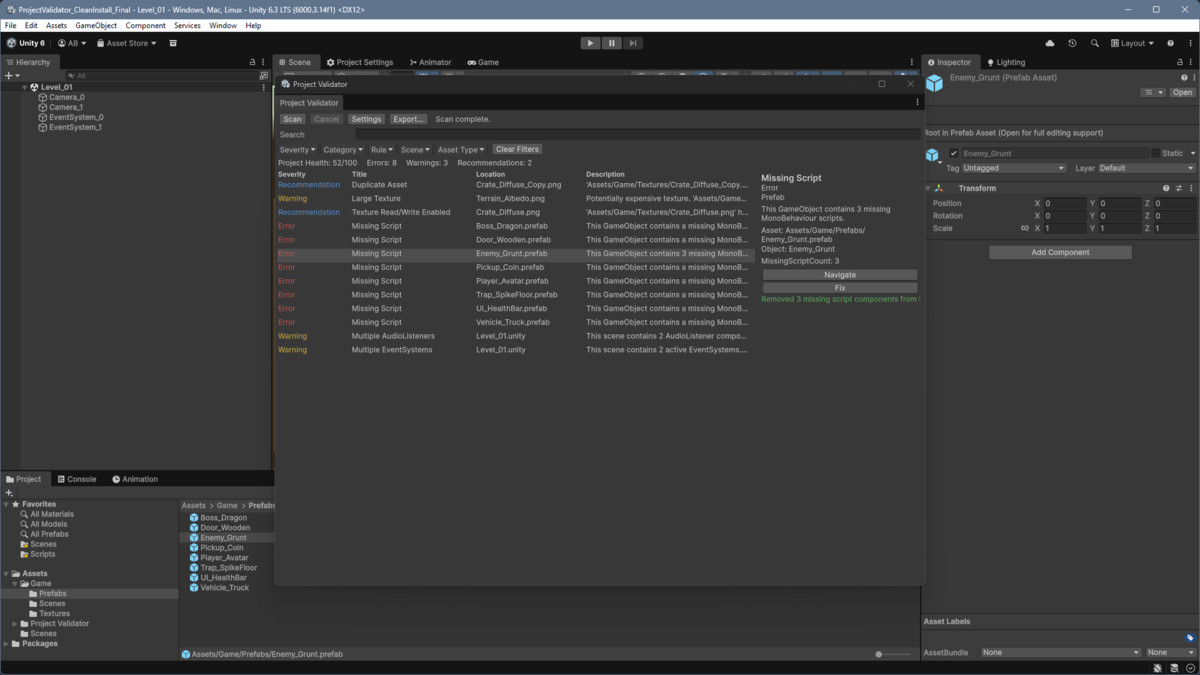Click the Hierarchy create plus button
Image resolution: width=1200 pixels, height=675 pixels.
coord(11,76)
